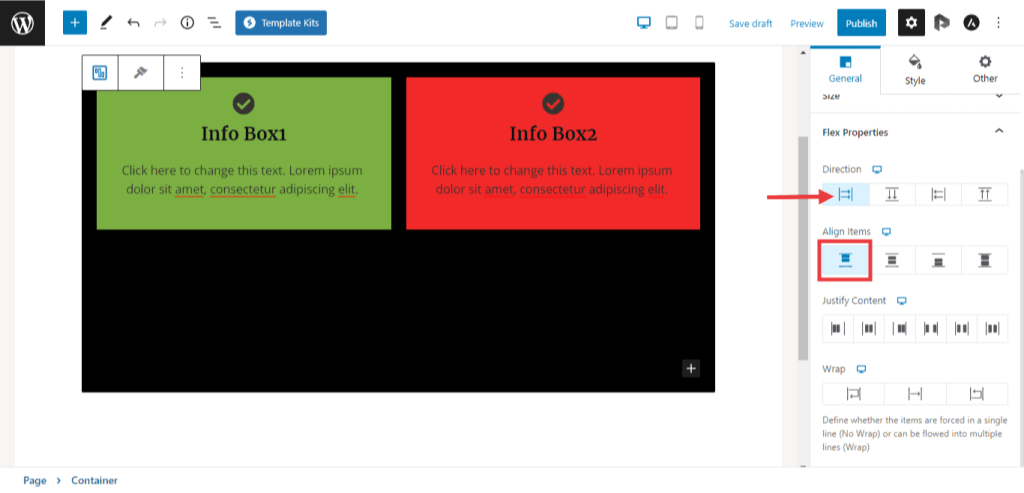Collapse the Flex Properties section
This screenshot has width=1024, height=493.
point(998,132)
